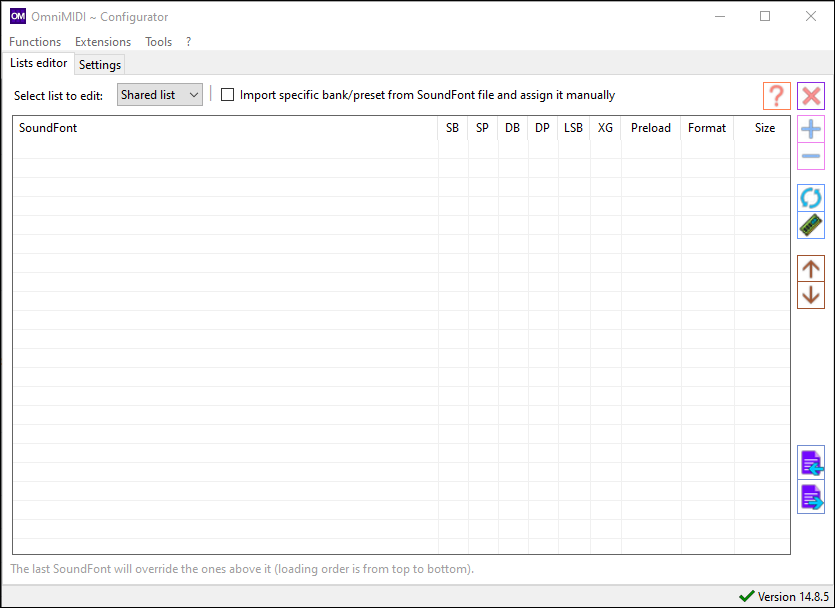Import list using upper purple document icon

click(811, 462)
